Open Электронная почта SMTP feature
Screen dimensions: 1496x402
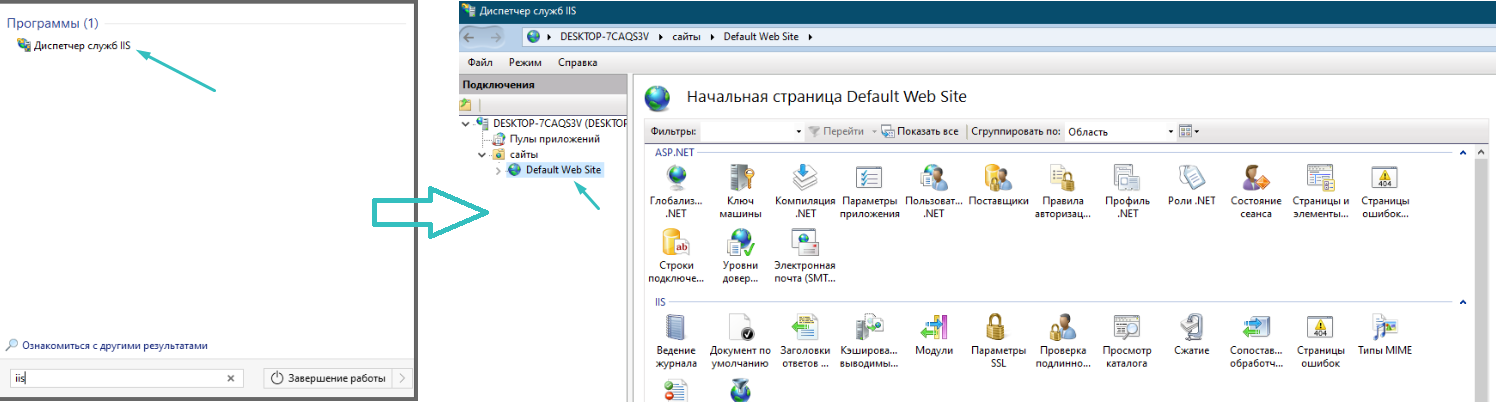point(805,256)
